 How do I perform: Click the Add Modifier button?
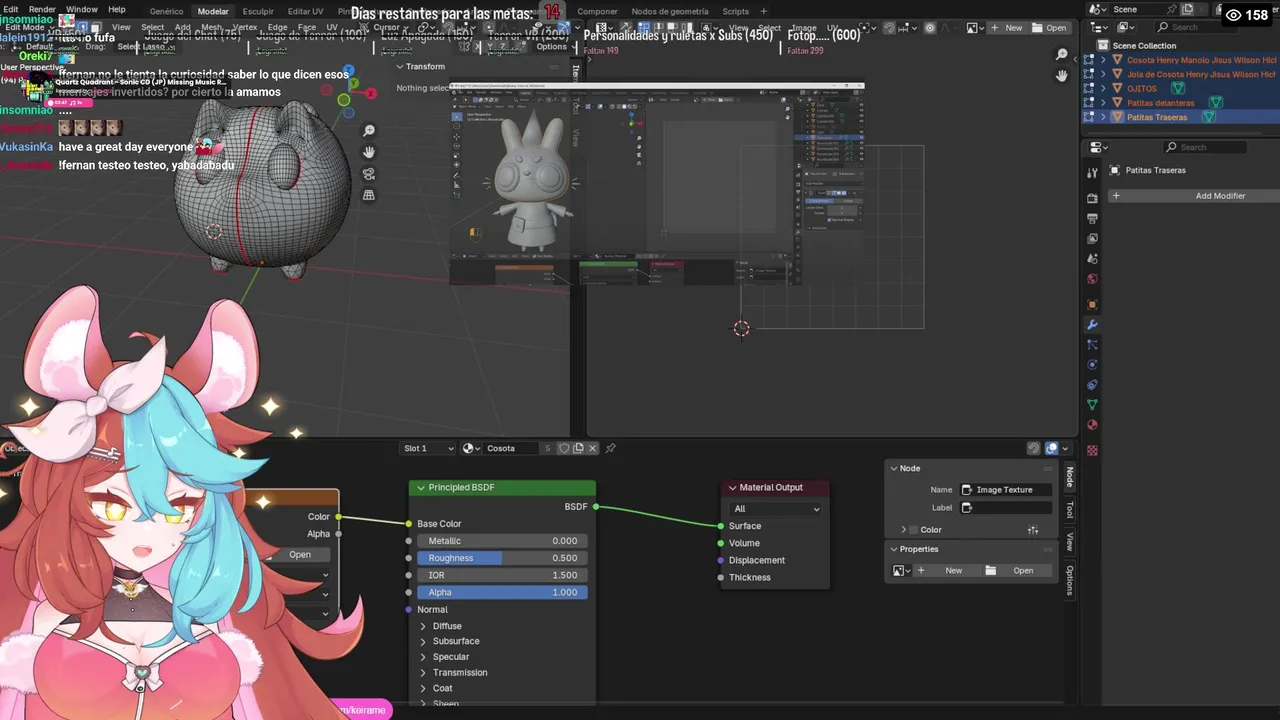click(1195, 196)
